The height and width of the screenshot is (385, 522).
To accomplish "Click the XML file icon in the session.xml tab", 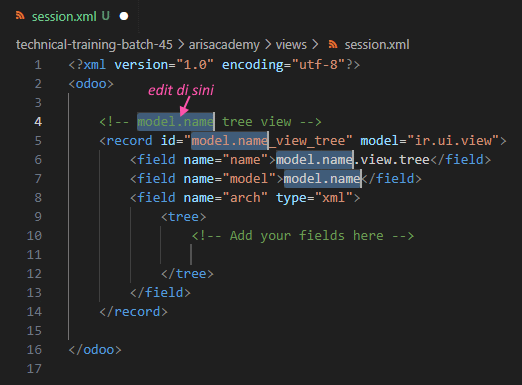I will point(20,15).
